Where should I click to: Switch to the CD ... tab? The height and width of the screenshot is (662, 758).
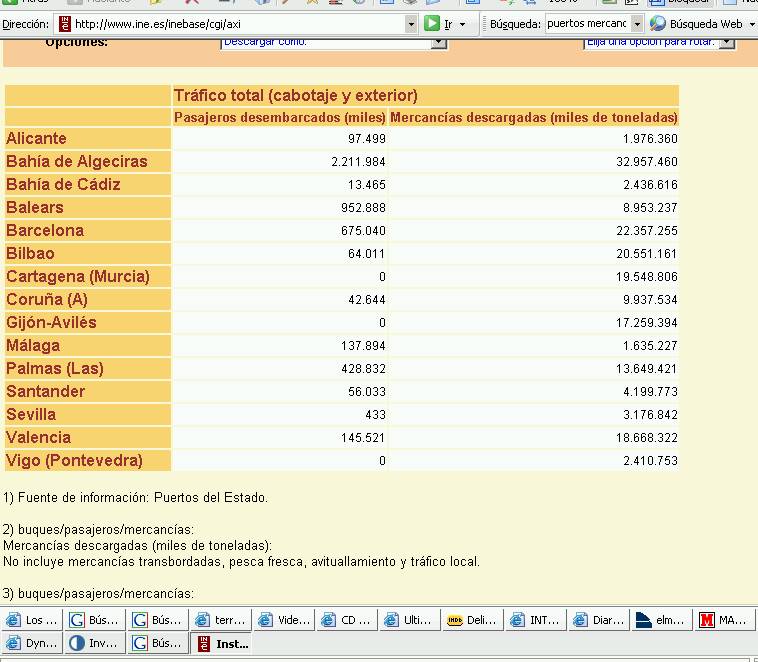[347, 620]
